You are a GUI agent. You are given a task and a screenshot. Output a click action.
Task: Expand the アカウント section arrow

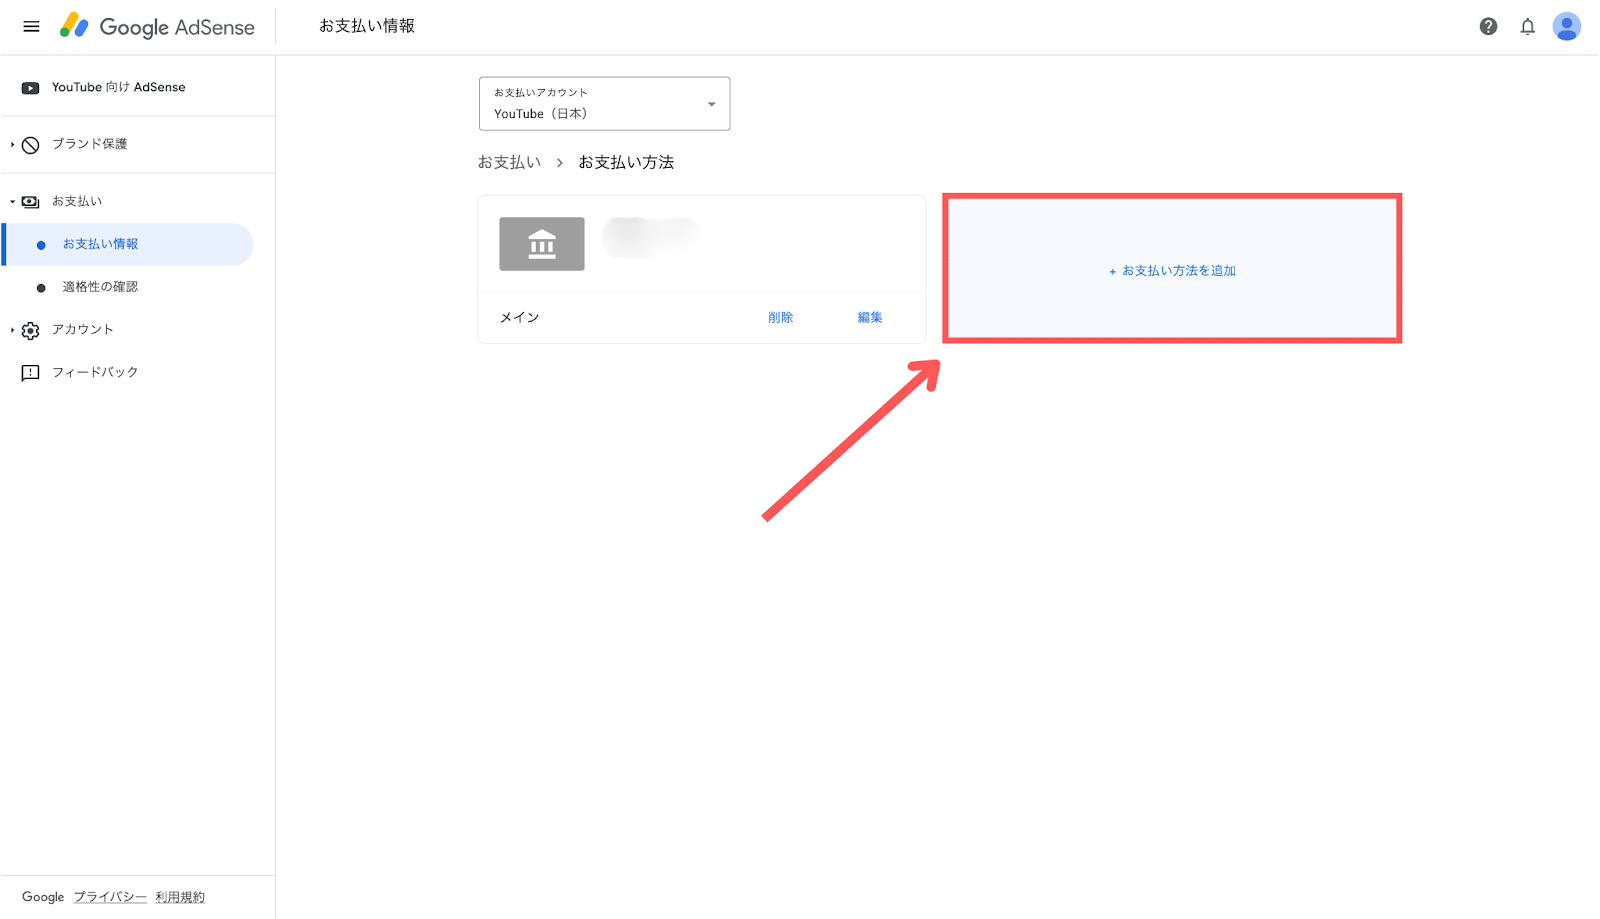pos(12,330)
